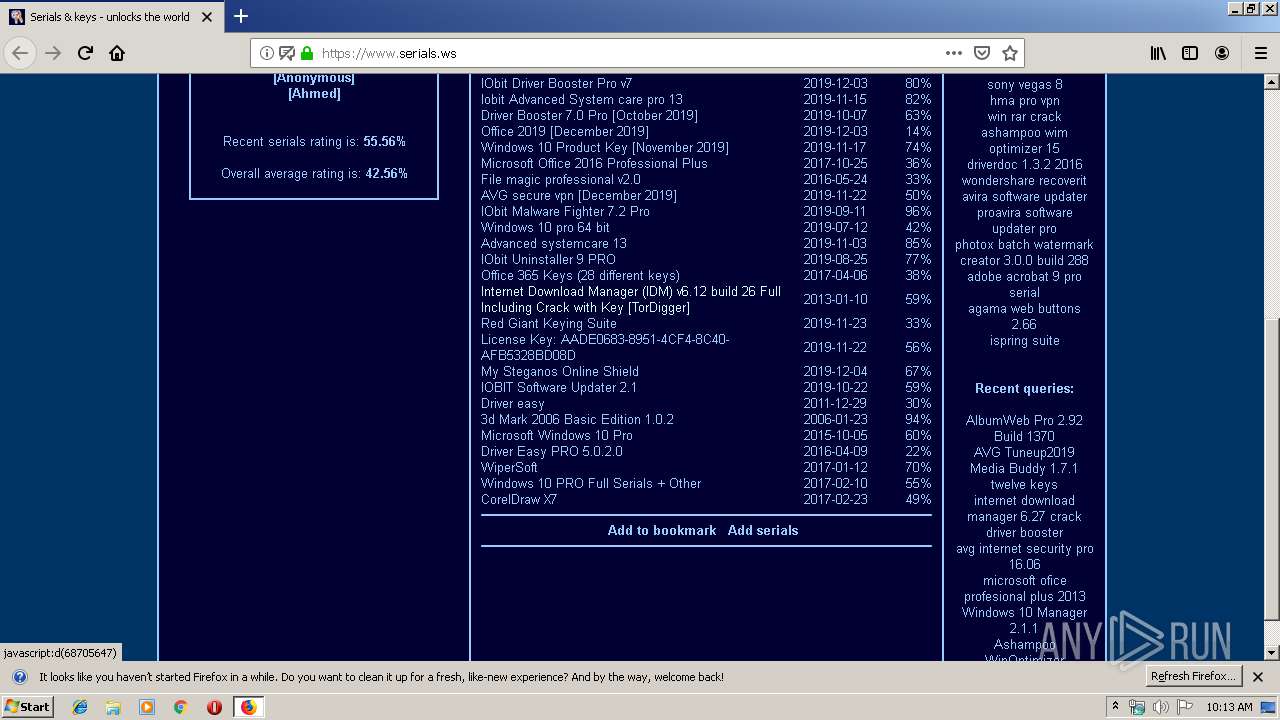Save page to Pocket
The width and height of the screenshot is (1280, 720).
click(x=982, y=53)
